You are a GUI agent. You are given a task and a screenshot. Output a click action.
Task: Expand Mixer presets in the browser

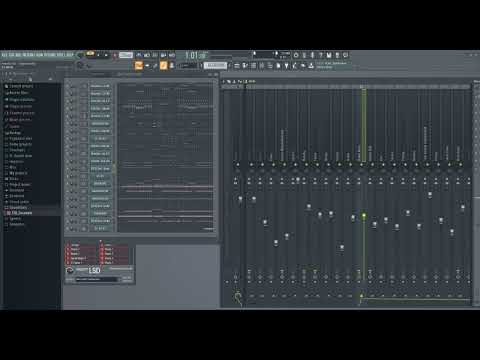point(18,120)
